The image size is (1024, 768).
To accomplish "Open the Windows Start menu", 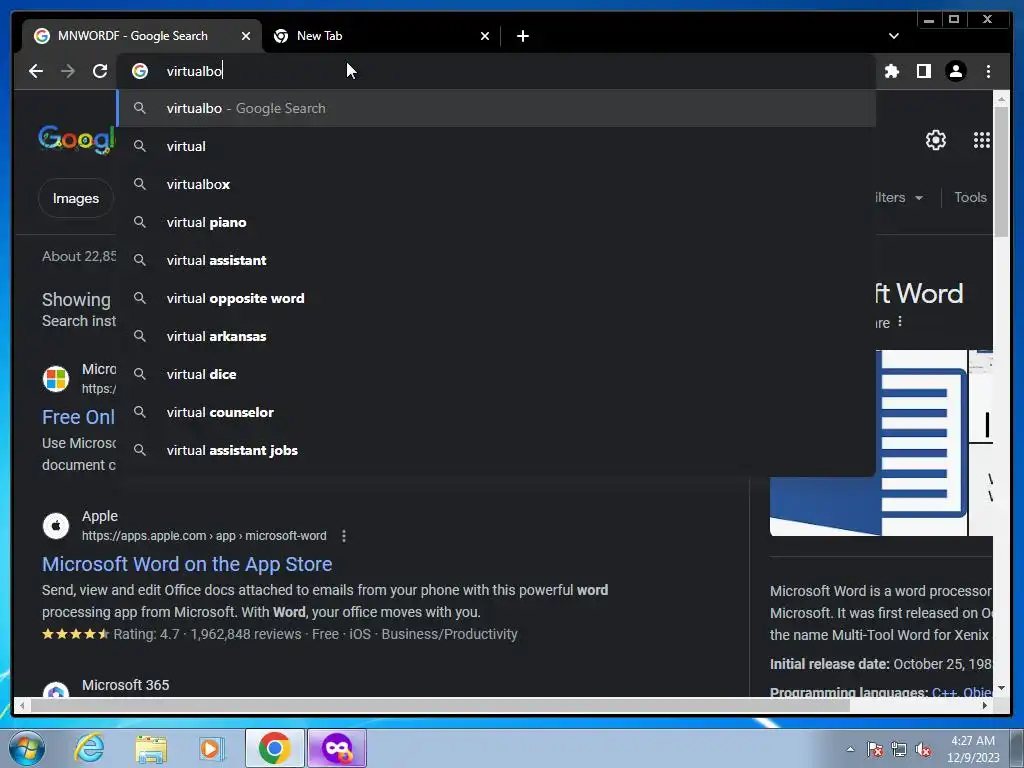I will (x=27, y=748).
